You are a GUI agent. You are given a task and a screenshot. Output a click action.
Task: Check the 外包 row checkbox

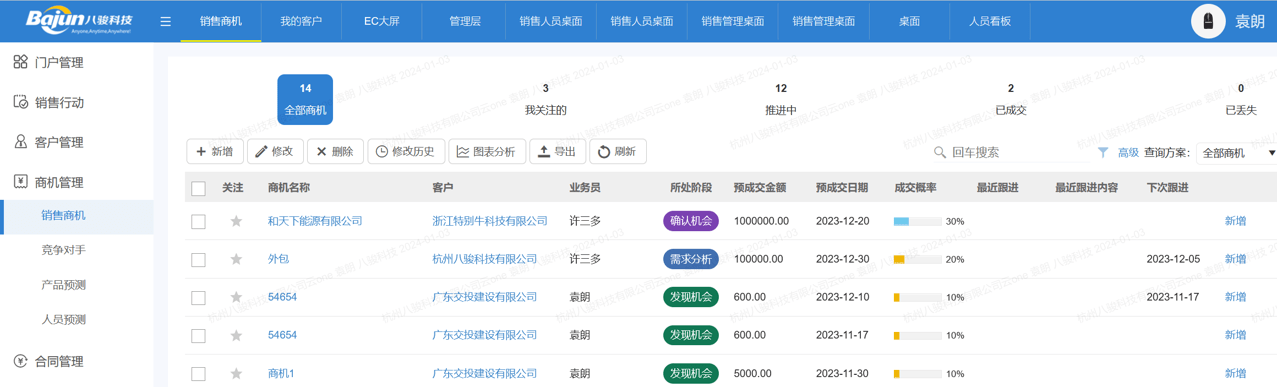(198, 259)
